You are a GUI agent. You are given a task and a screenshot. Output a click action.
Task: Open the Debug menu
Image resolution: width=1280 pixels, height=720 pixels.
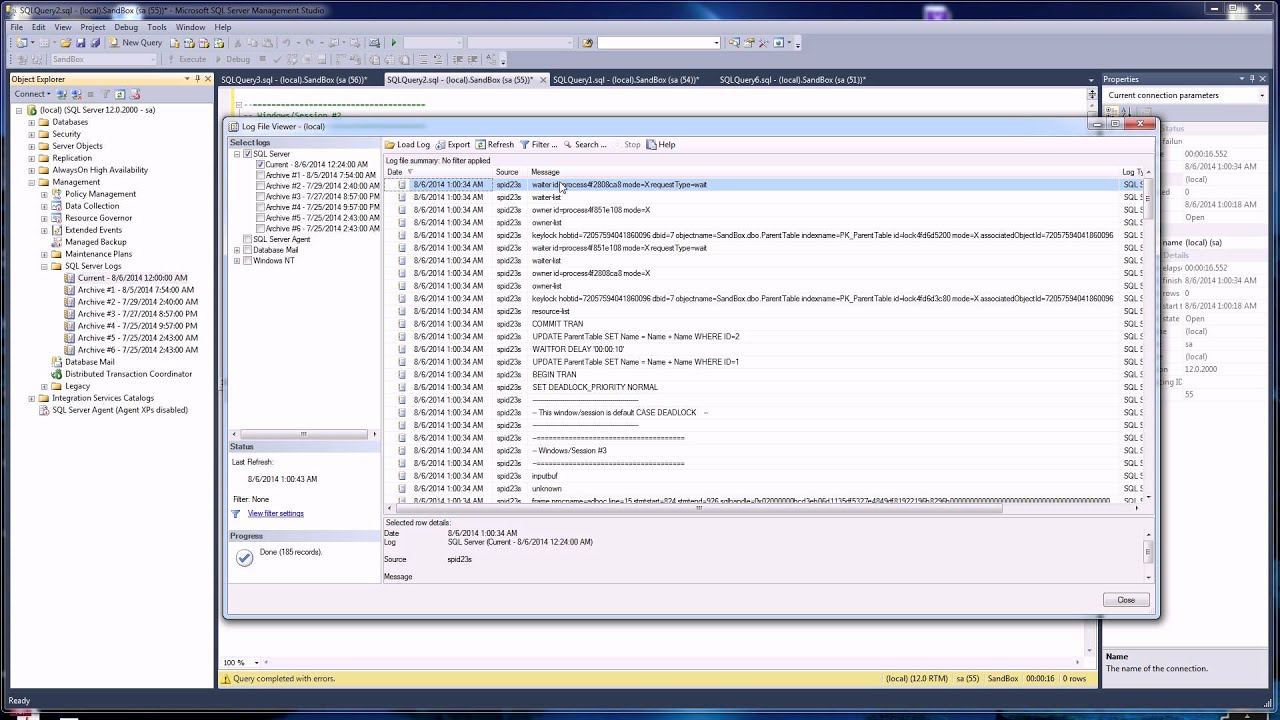pos(126,27)
